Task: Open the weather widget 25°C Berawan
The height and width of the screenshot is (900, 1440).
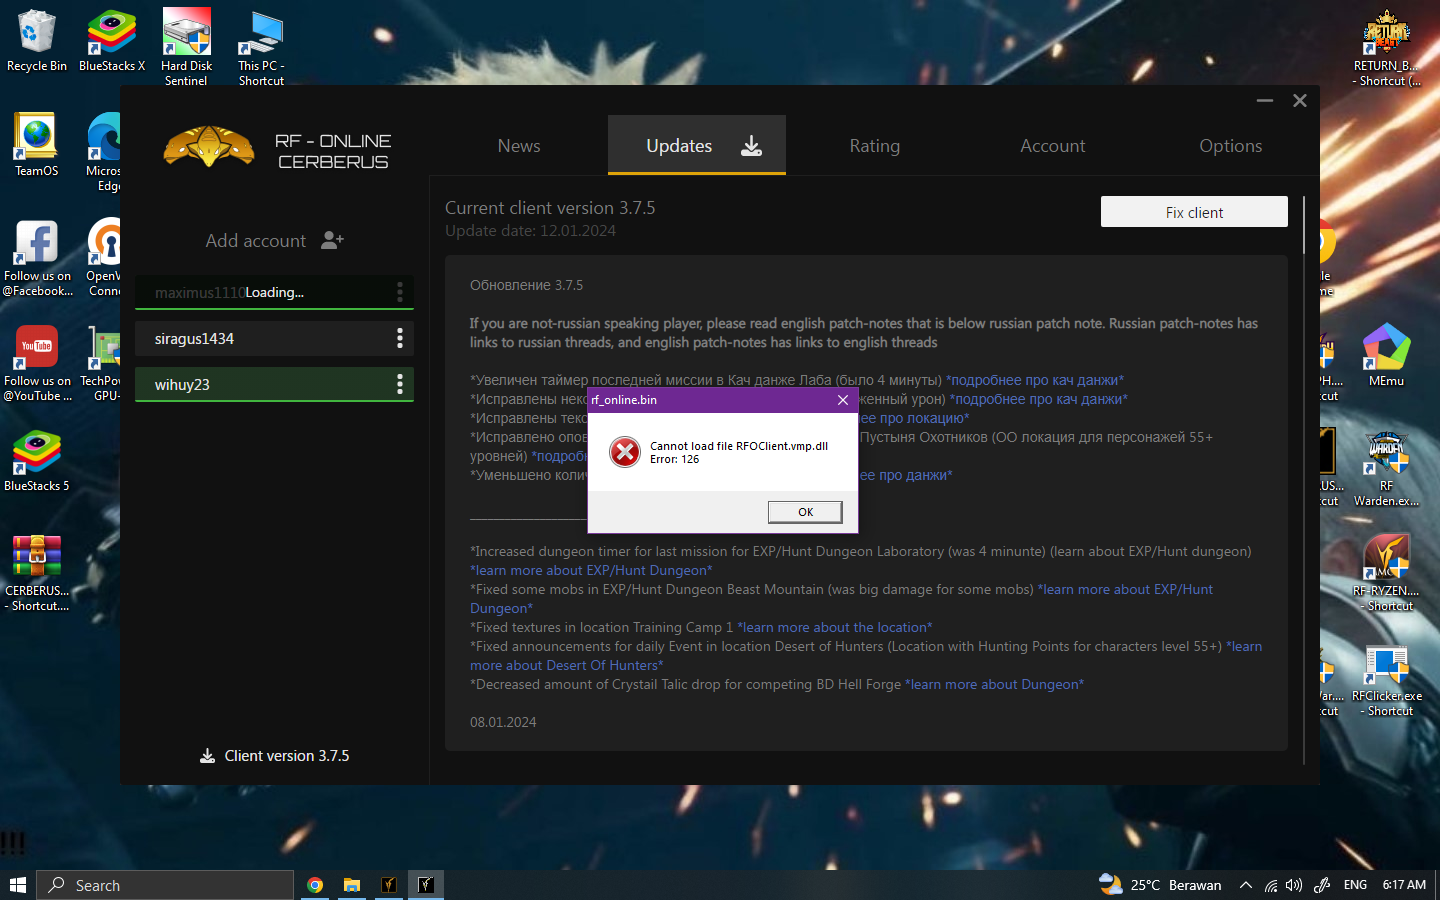Action: (x=1160, y=885)
